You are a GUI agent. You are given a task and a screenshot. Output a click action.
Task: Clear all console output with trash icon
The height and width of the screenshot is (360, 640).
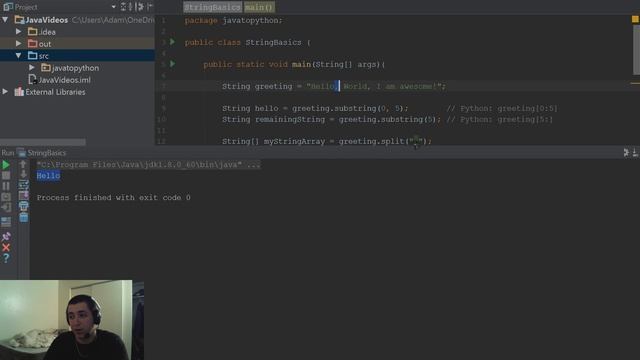23,217
